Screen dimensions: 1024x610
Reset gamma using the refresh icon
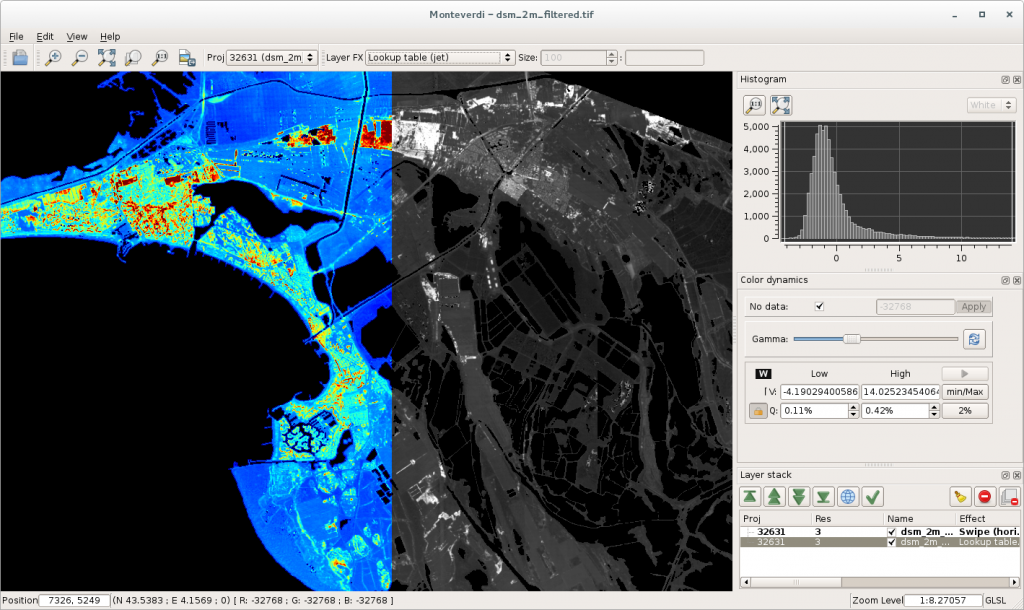pos(974,339)
